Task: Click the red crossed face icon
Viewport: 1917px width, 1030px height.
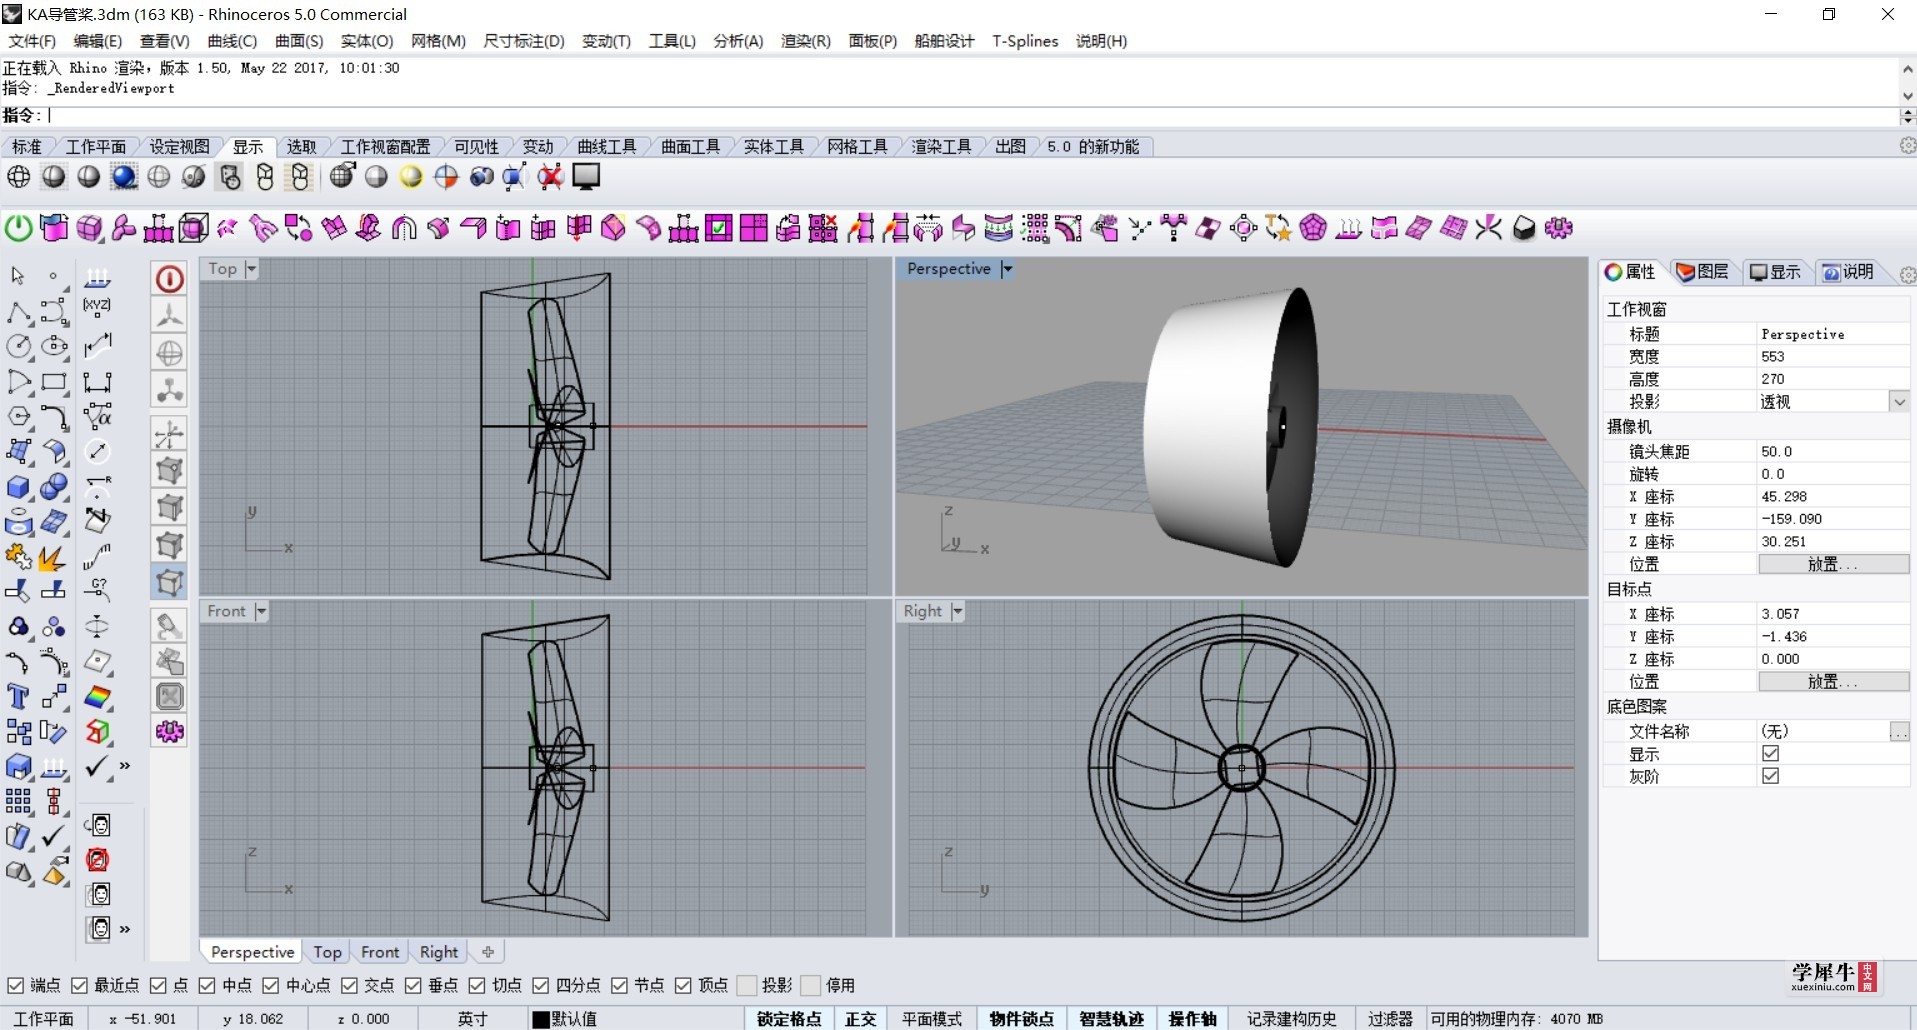Action: point(97,859)
